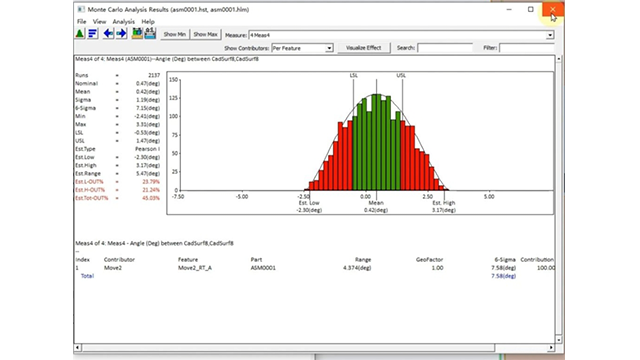Click the LSL marker label on histogram
The image size is (640, 360).
pyautogui.click(x=353, y=76)
